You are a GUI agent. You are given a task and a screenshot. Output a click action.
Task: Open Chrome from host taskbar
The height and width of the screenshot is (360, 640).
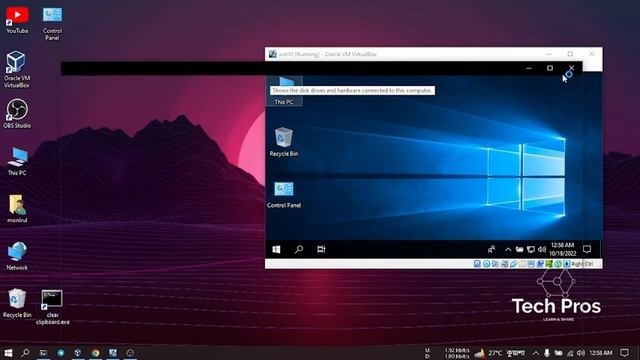pos(96,353)
